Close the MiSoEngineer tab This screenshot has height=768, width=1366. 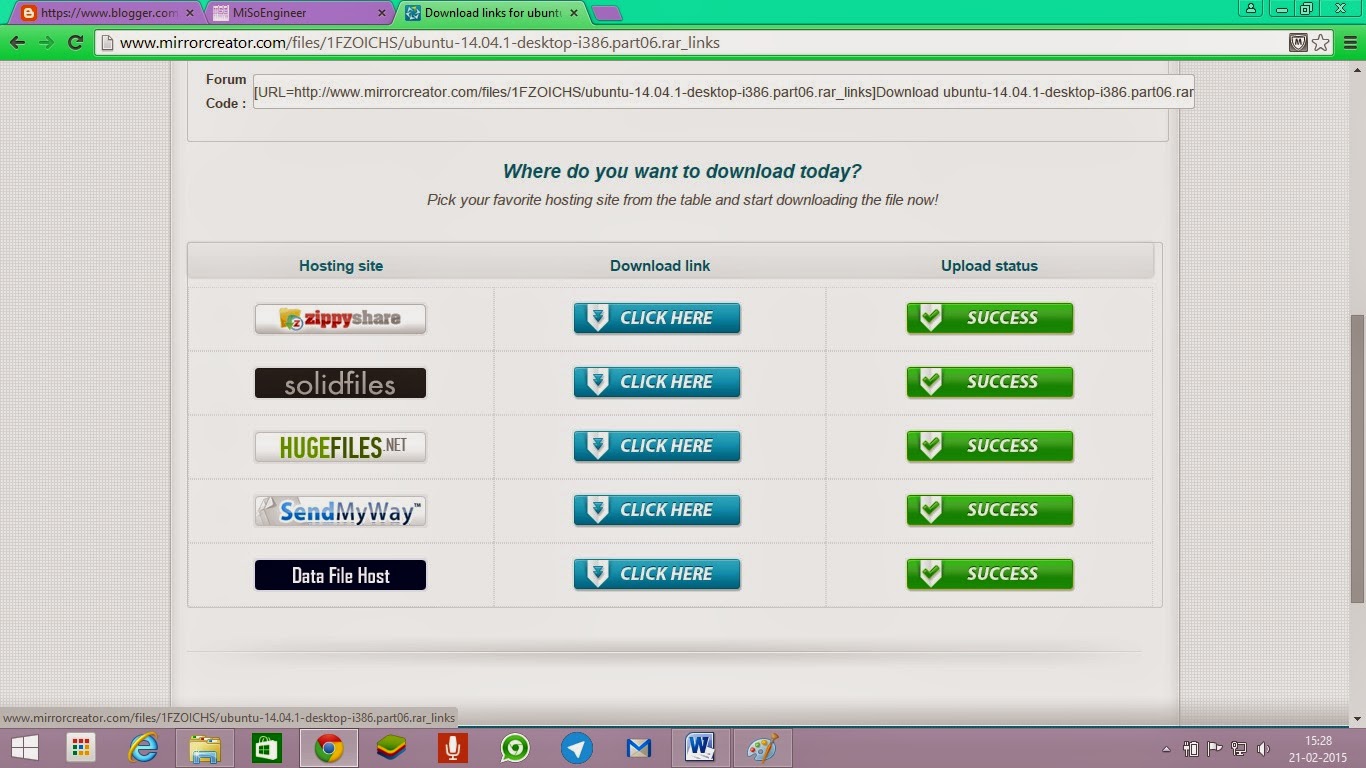click(x=381, y=13)
